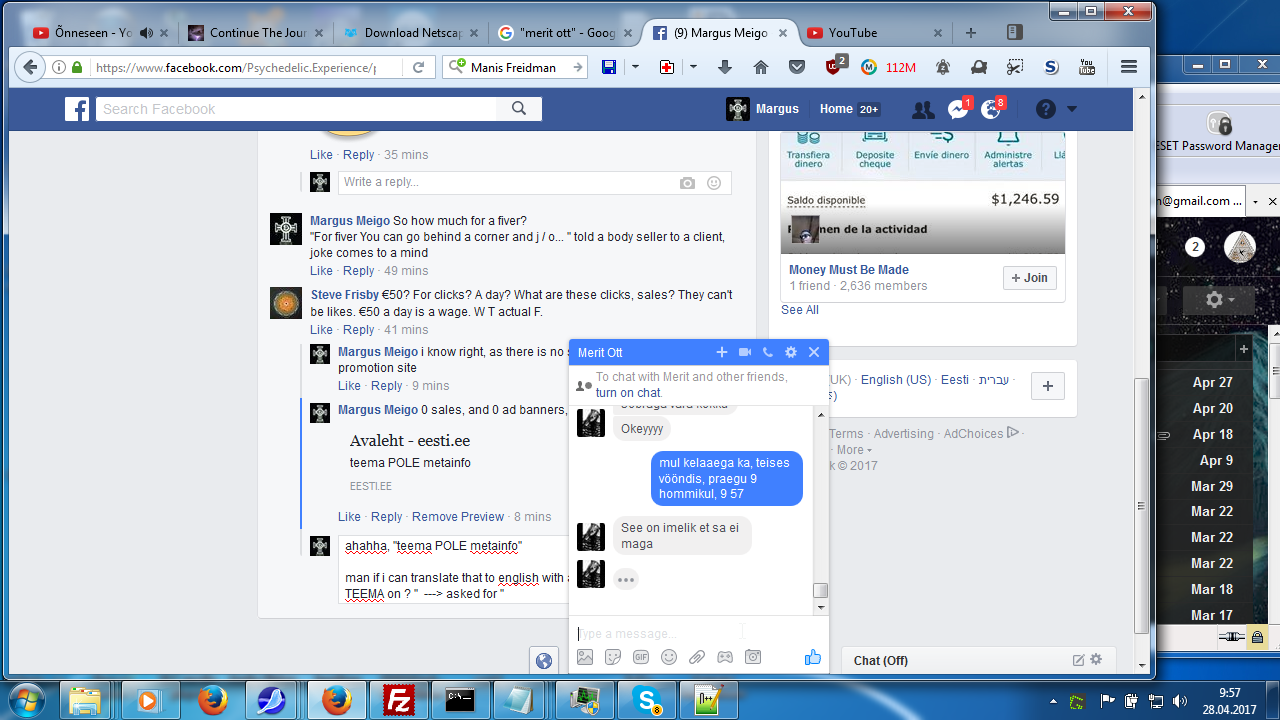Remove Preview on the eesti.ee comment

pos(458,517)
